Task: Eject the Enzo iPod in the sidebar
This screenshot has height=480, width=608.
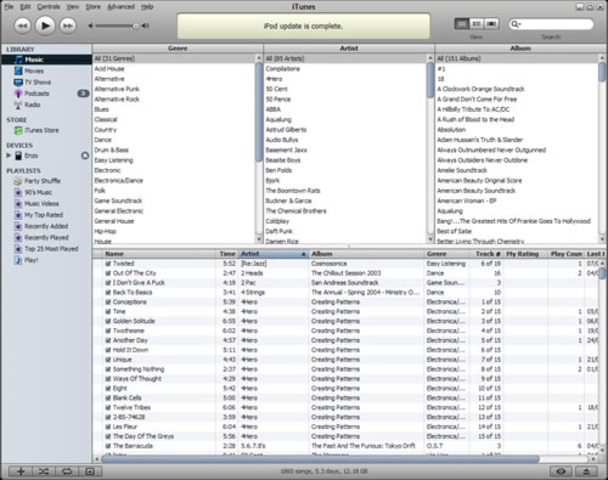Action: (x=85, y=155)
